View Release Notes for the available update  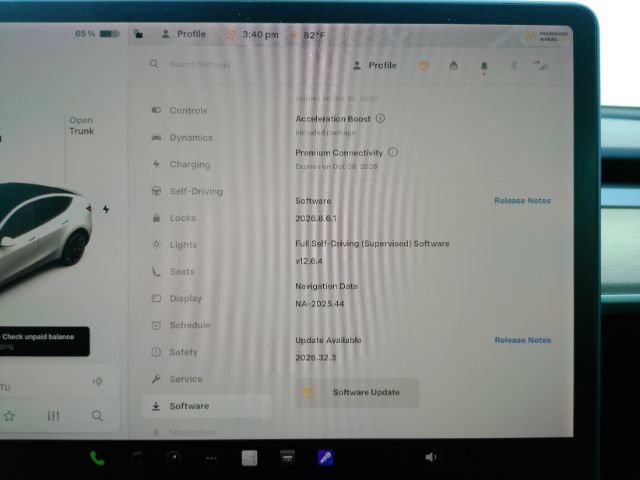tap(522, 340)
